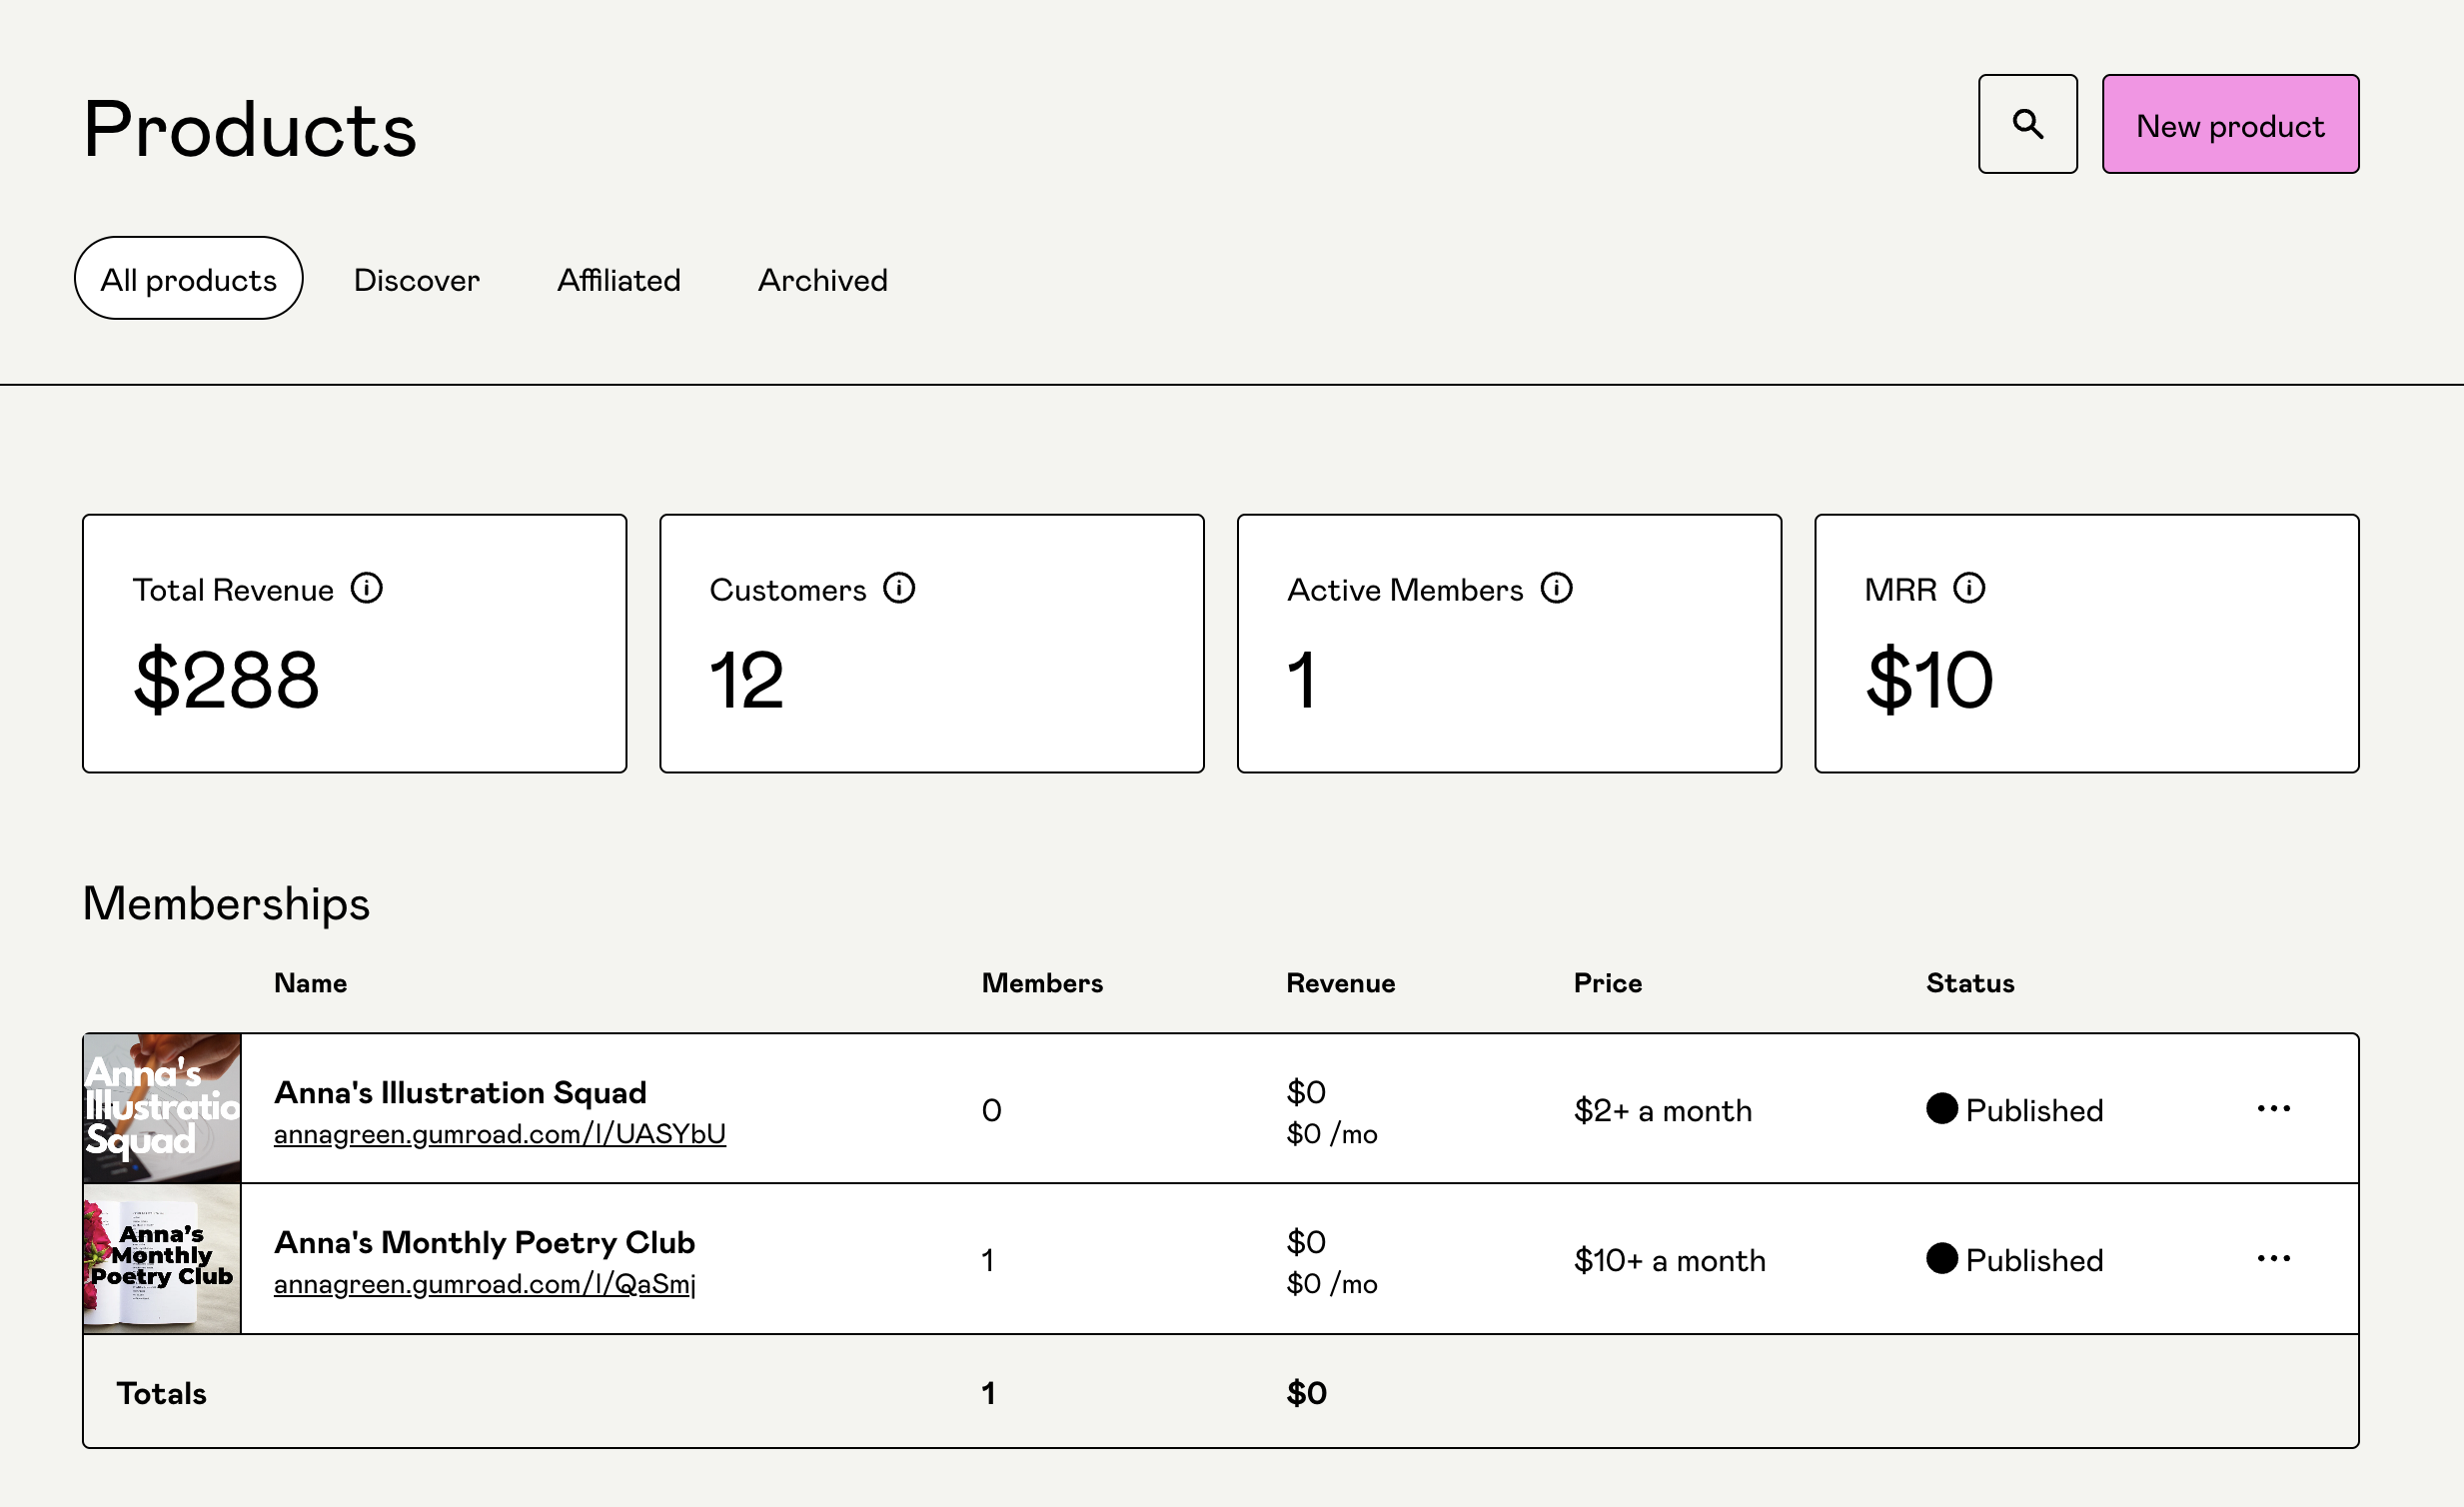Click the Revenue column header
This screenshot has width=2464, height=1507.
pos(1340,983)
